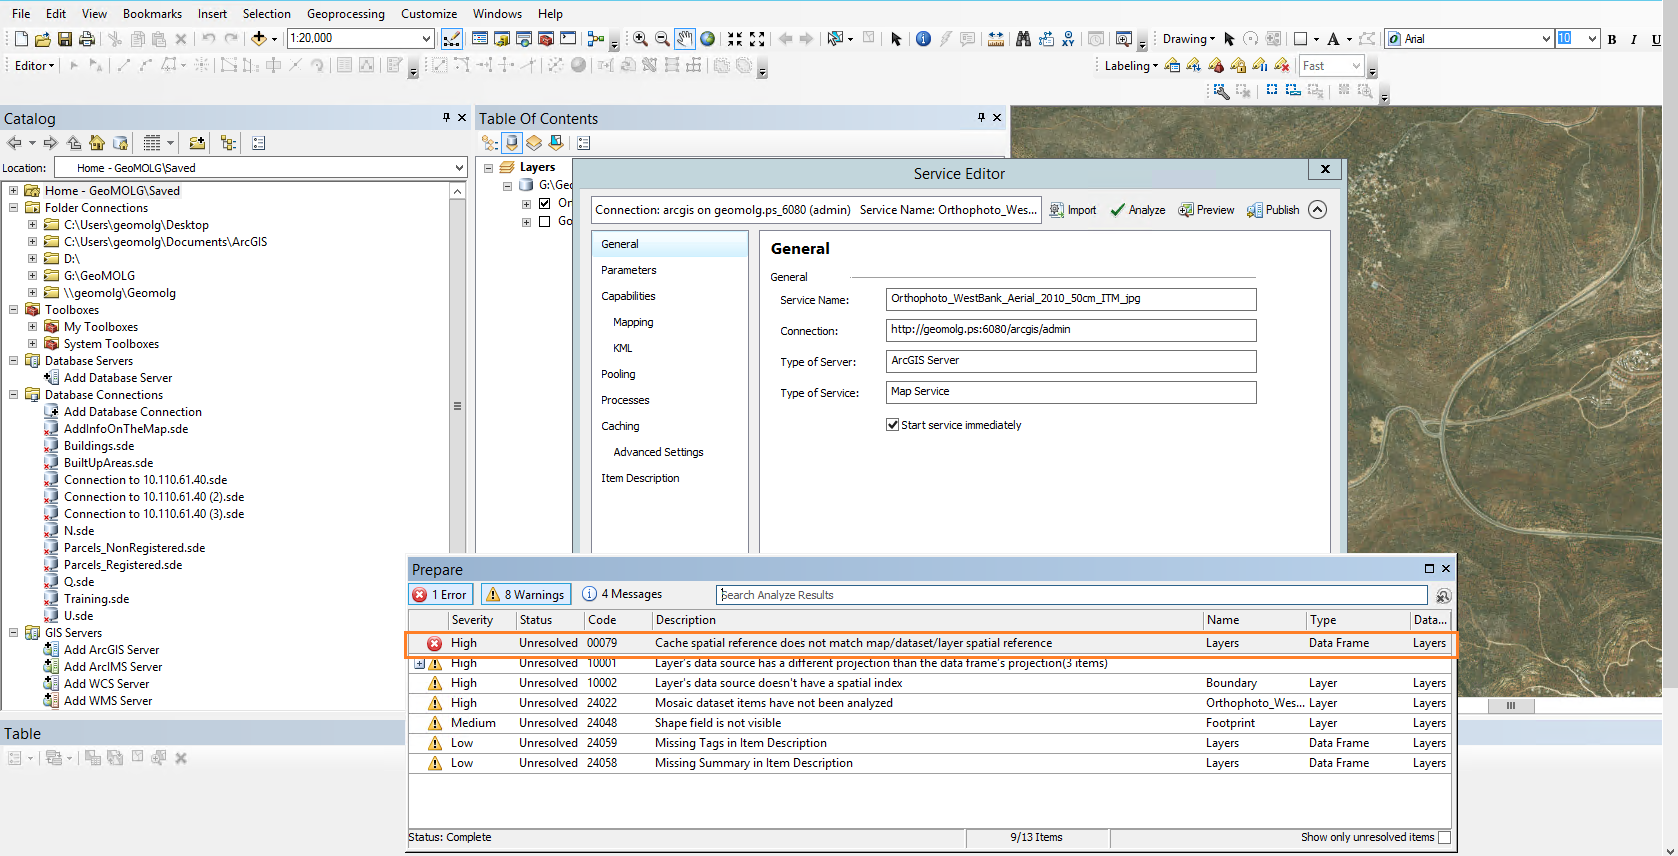Open the Go To XY tool
The image size is (1678, 856).
1068,39
